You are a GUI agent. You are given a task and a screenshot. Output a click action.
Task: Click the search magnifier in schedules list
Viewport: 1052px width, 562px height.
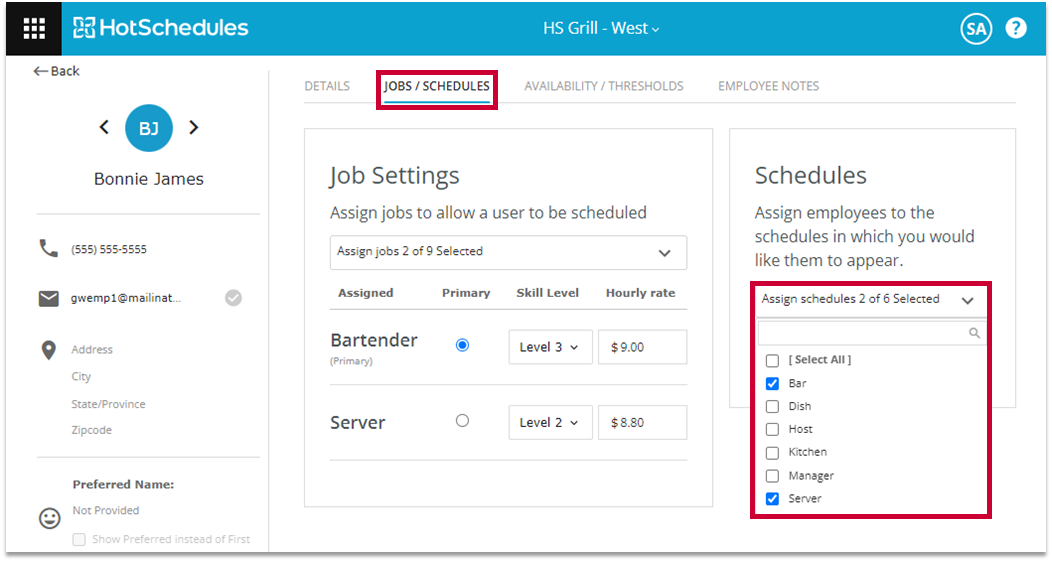coord(974,333)
